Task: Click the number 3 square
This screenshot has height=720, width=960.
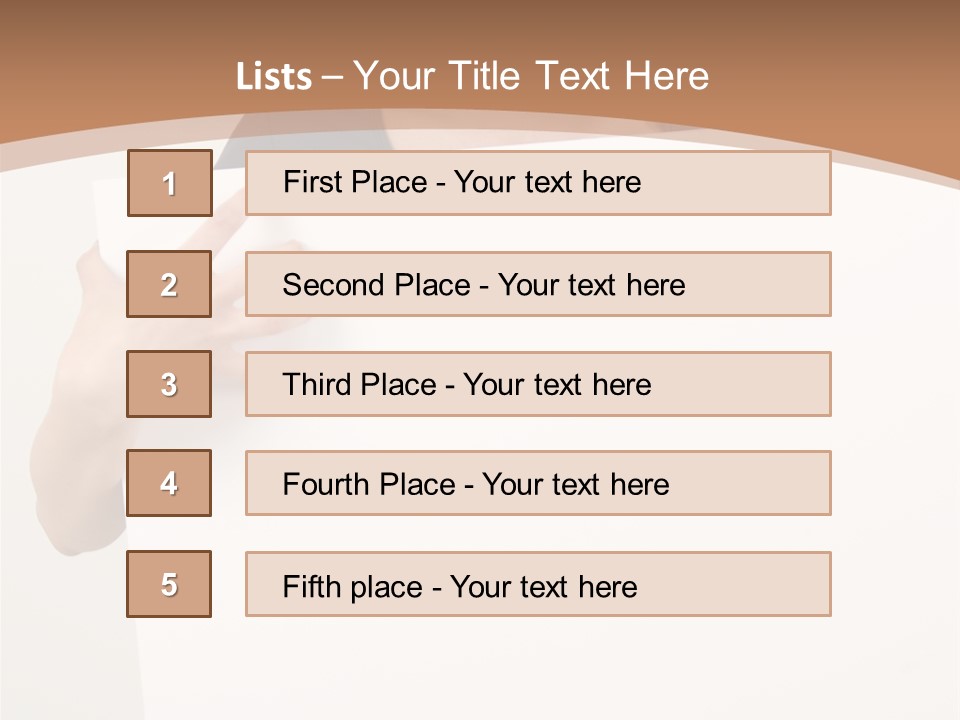Action: [169, 384]
